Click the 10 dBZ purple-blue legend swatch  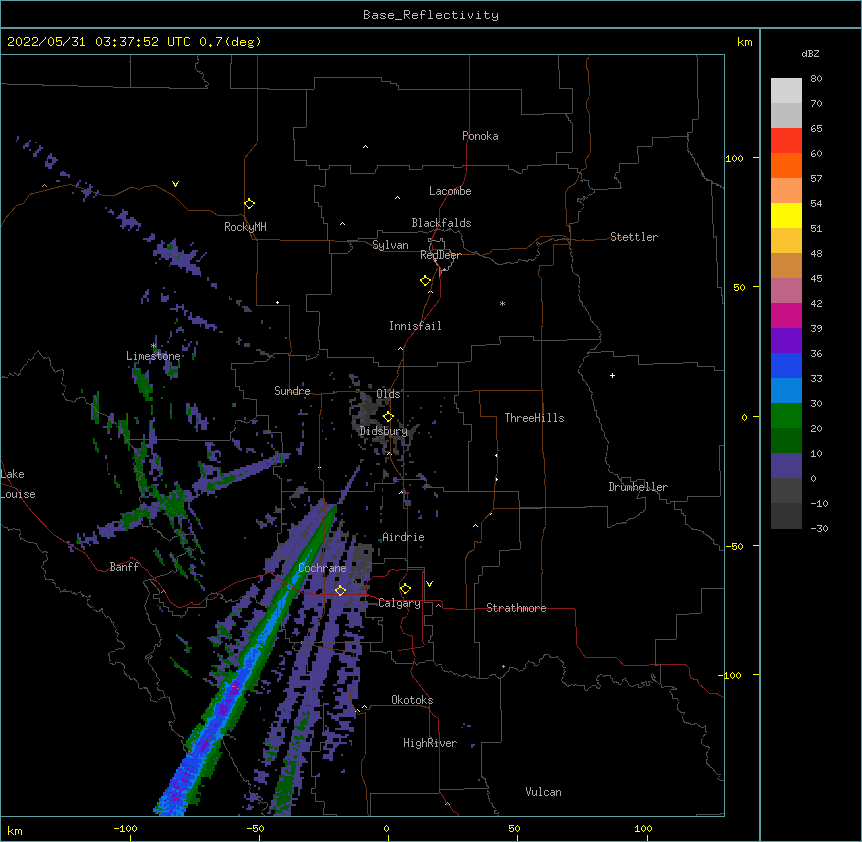[x=786, y=466]
